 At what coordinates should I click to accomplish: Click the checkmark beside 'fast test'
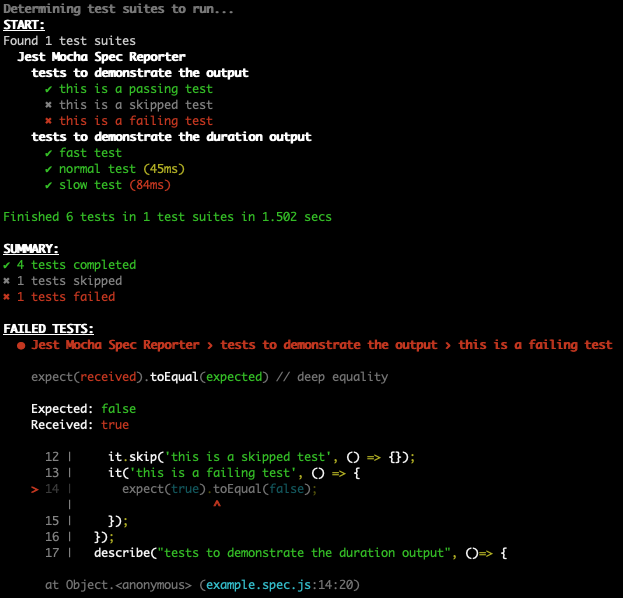48,153
